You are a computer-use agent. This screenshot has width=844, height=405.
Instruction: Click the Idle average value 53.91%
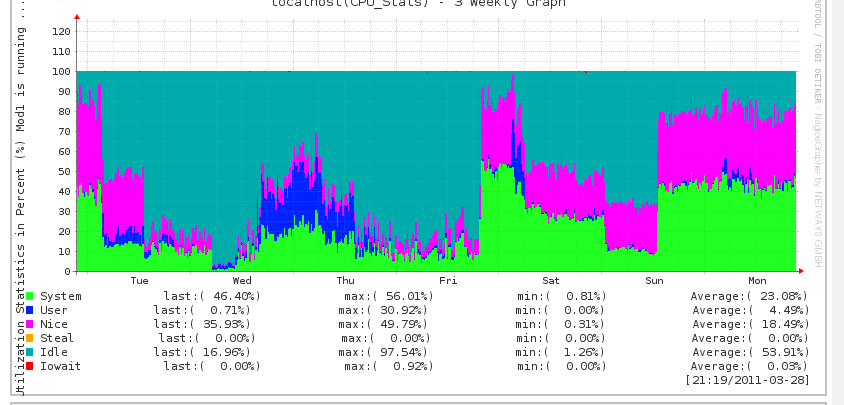(779, 352)
